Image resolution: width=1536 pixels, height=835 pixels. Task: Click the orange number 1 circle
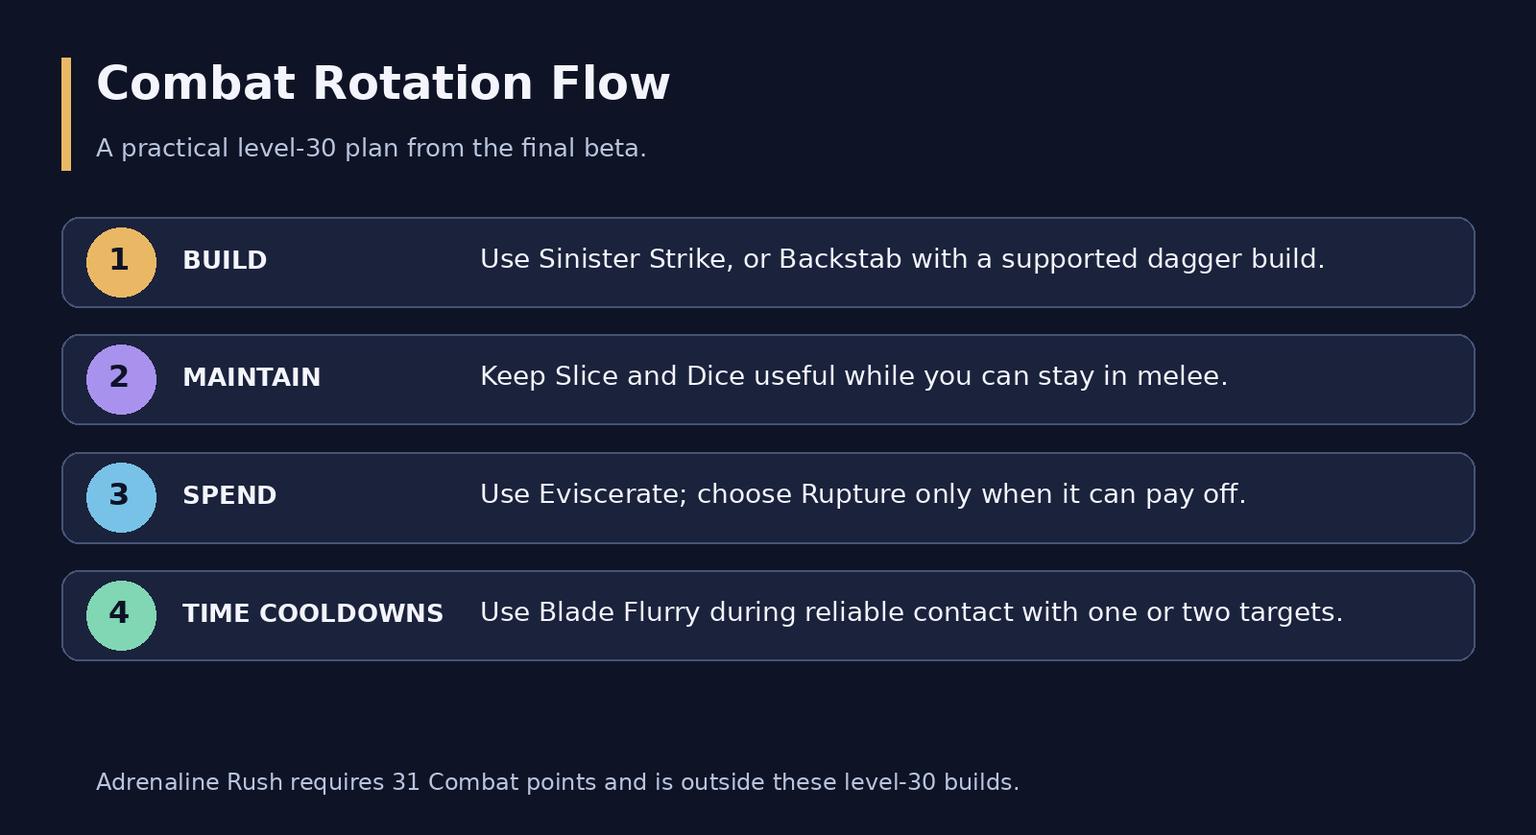(121, 262)
